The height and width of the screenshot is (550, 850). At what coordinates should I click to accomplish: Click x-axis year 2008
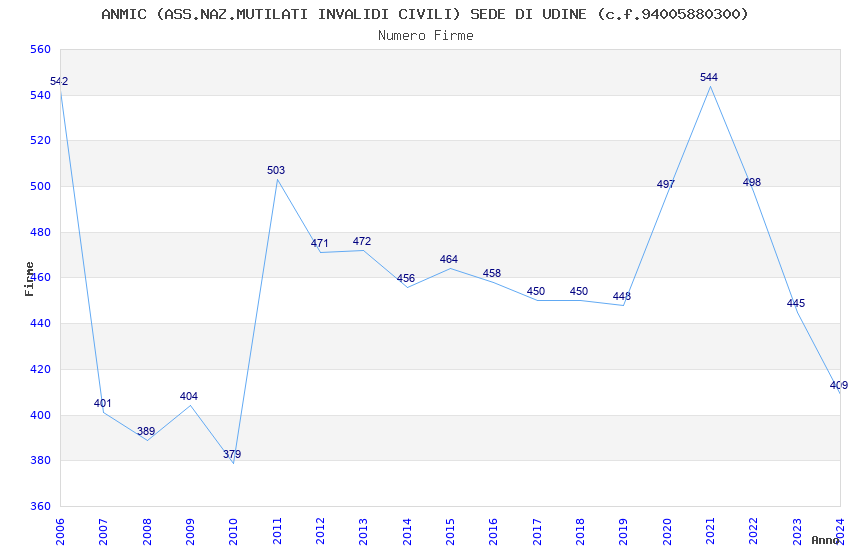tap(146, 531)
